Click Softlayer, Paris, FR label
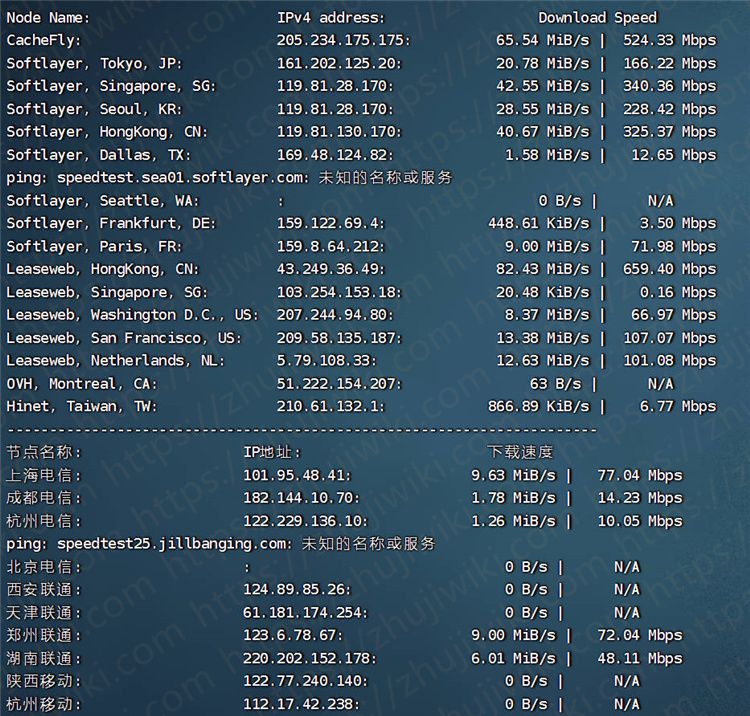The image size is (750, 716). coord(94,246)
